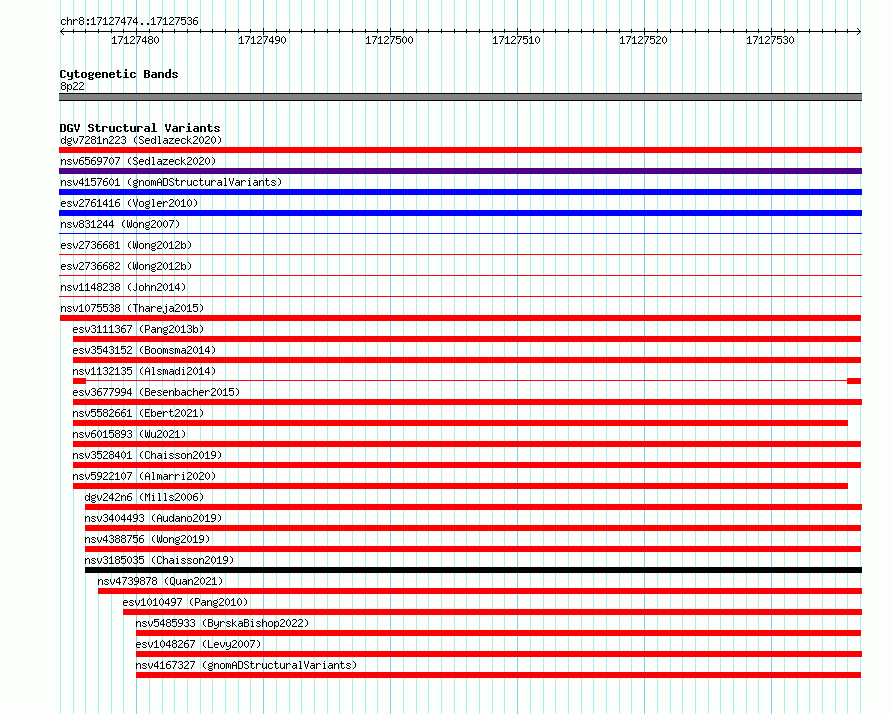This screenshot has width=890, height=714.
Task: Open variant esv1010497 (Pang2010)
Action: pos(185,602)
